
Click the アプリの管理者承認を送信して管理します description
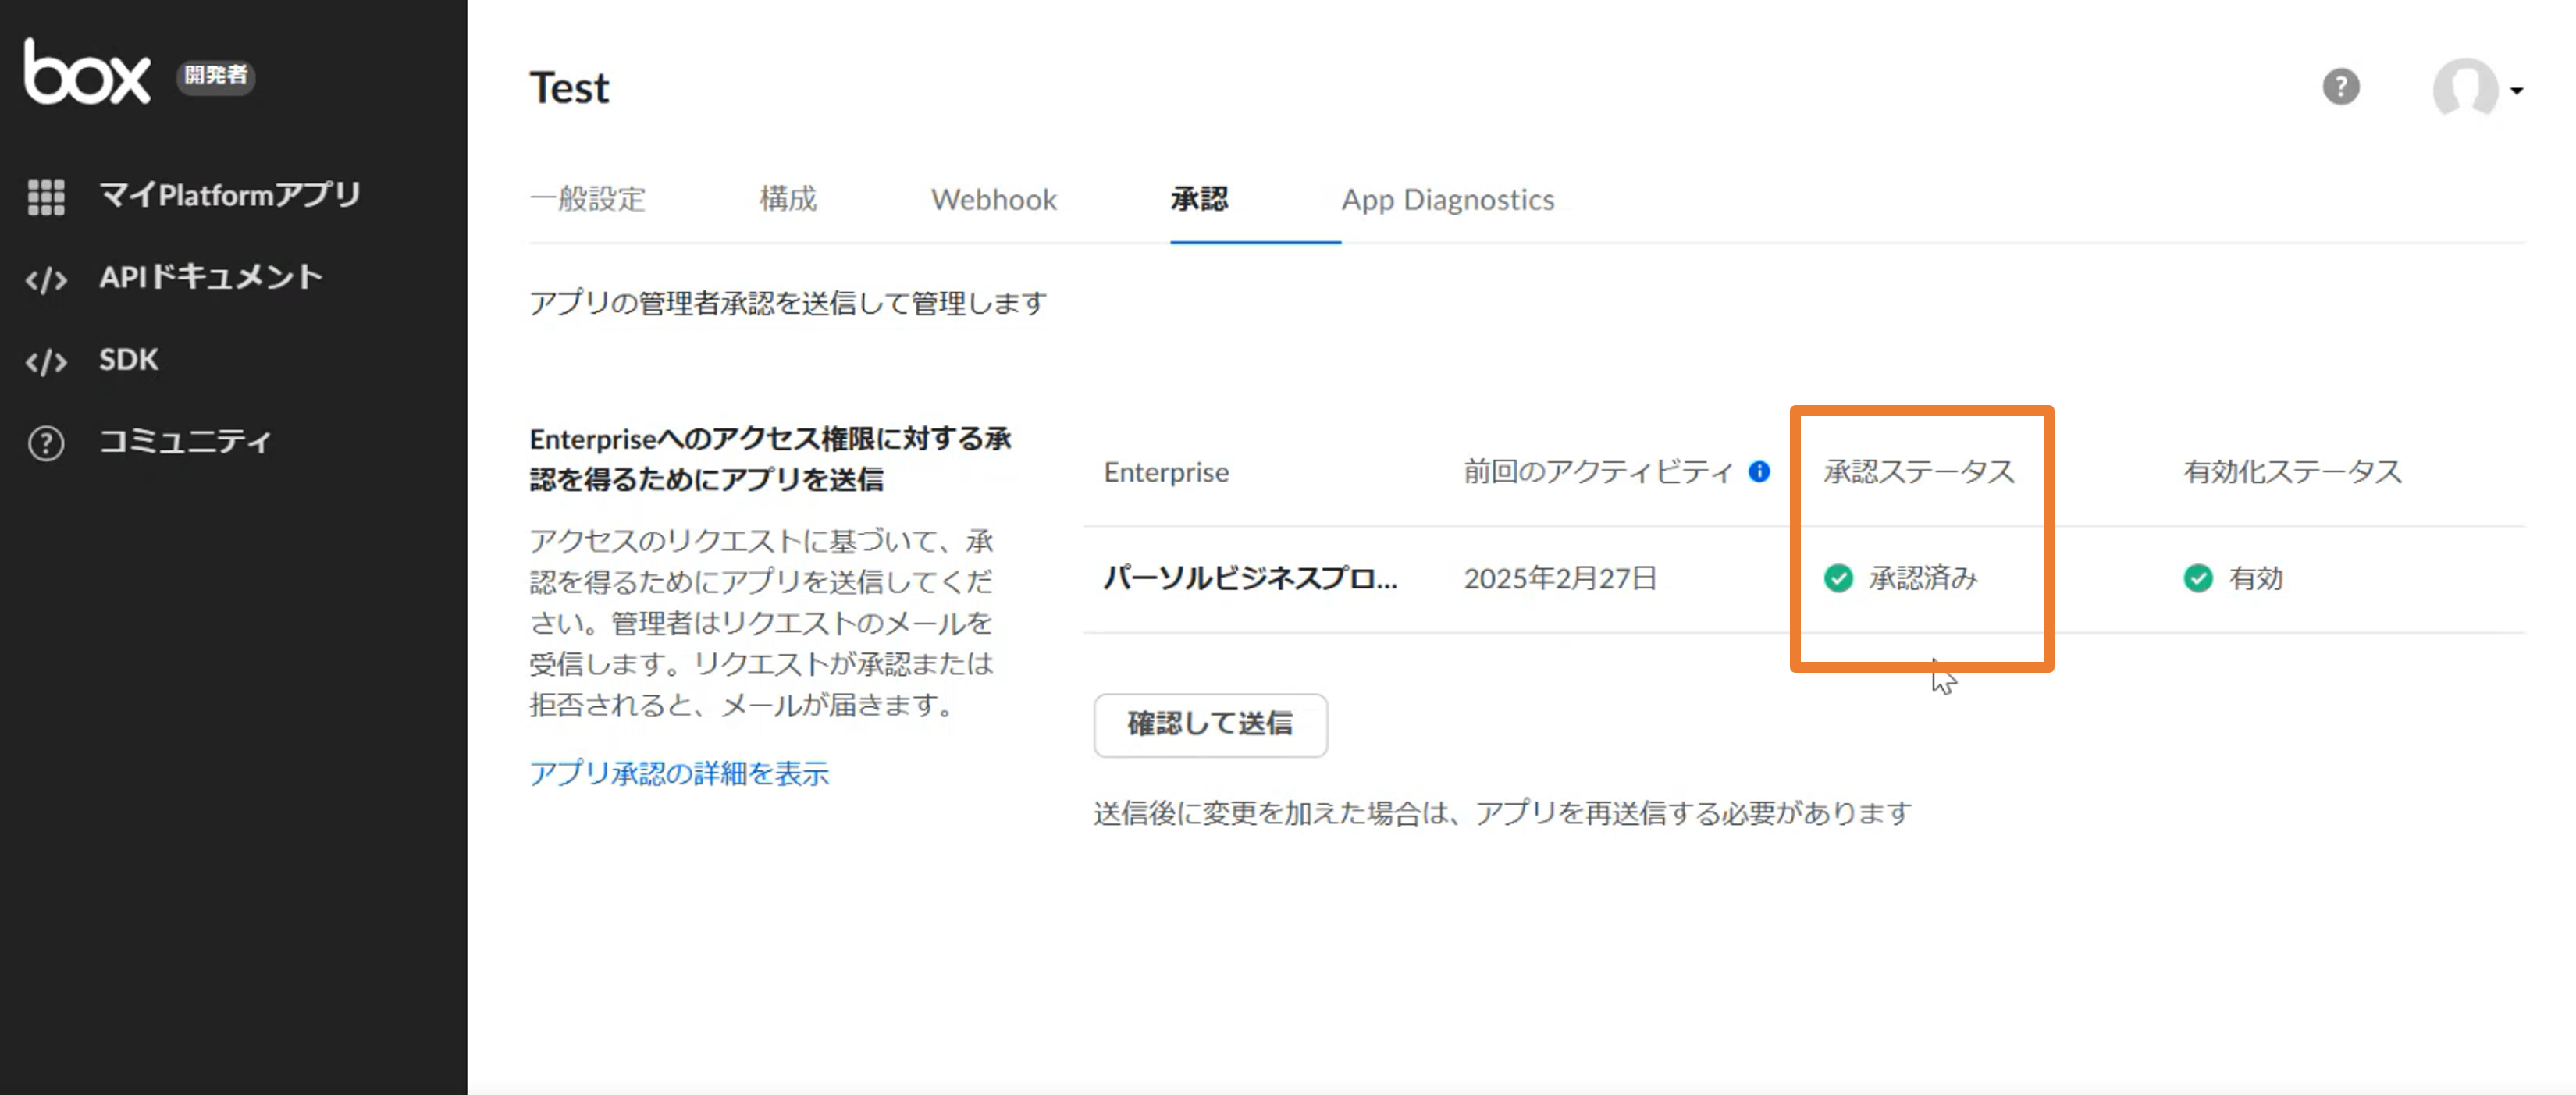tap(787, 303)
